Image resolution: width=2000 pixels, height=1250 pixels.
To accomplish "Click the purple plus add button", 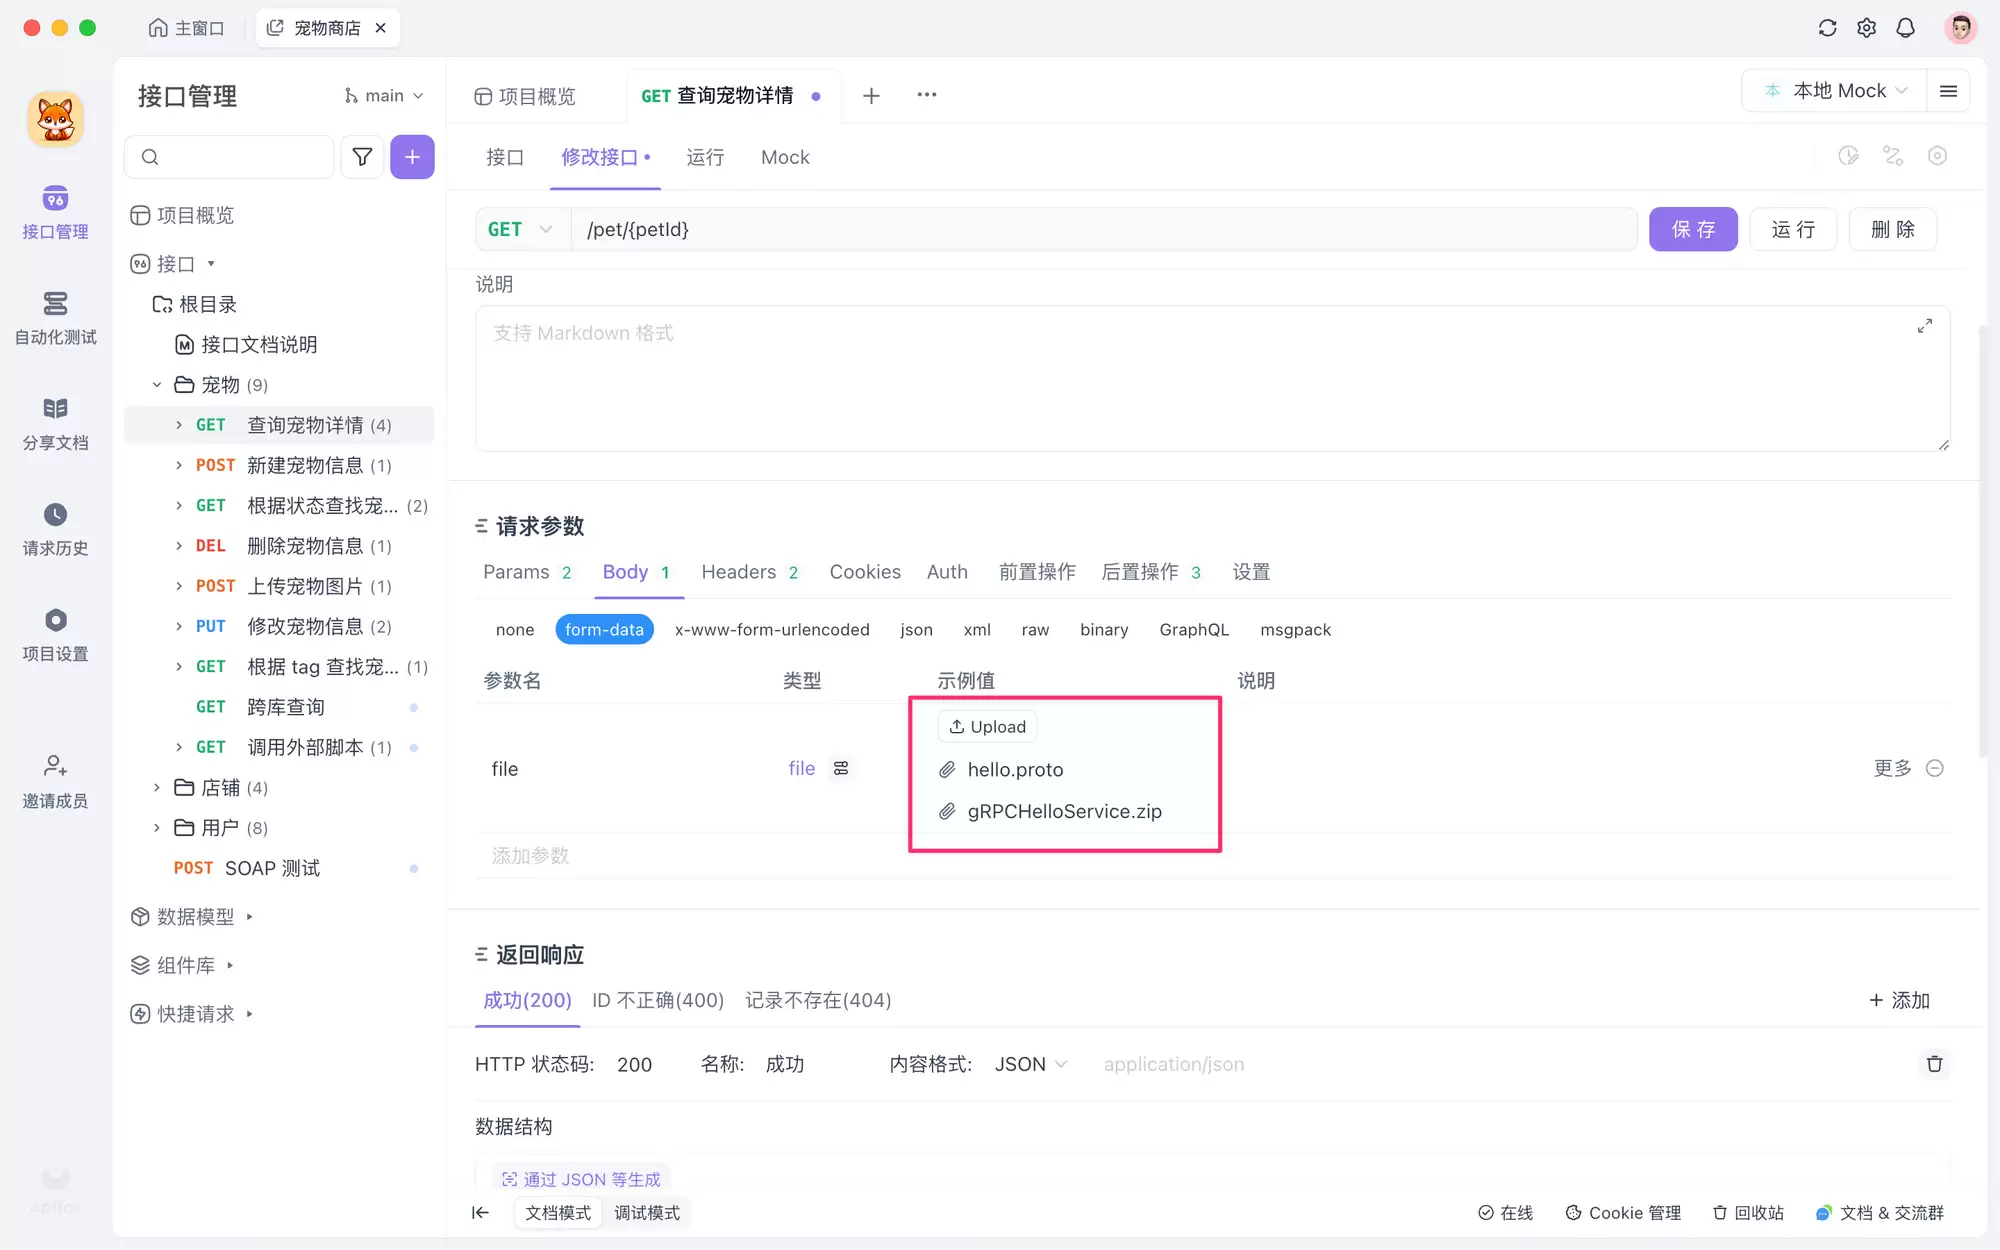I will [x=412, y=157].
